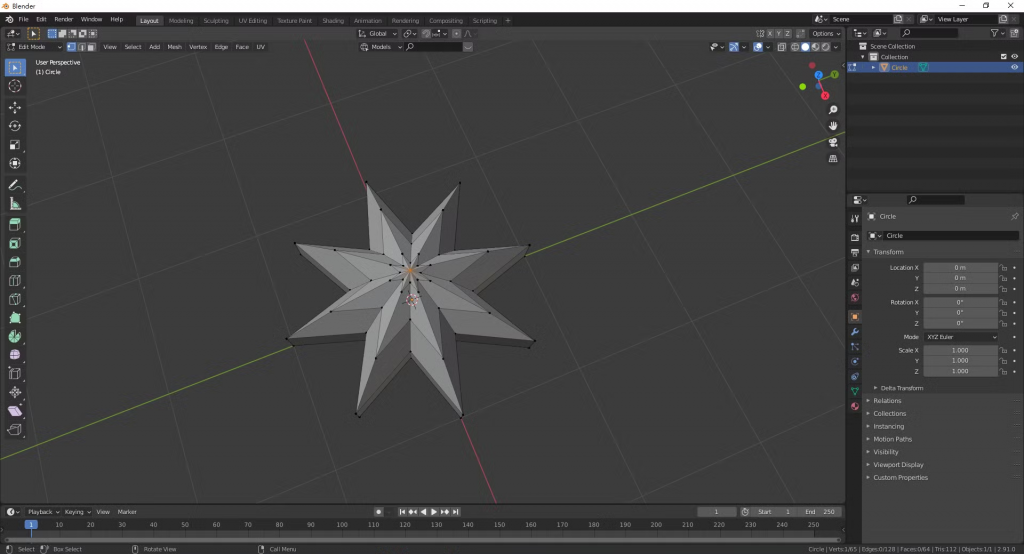Toggle the viewport overlays button

[x=758, y=47]
